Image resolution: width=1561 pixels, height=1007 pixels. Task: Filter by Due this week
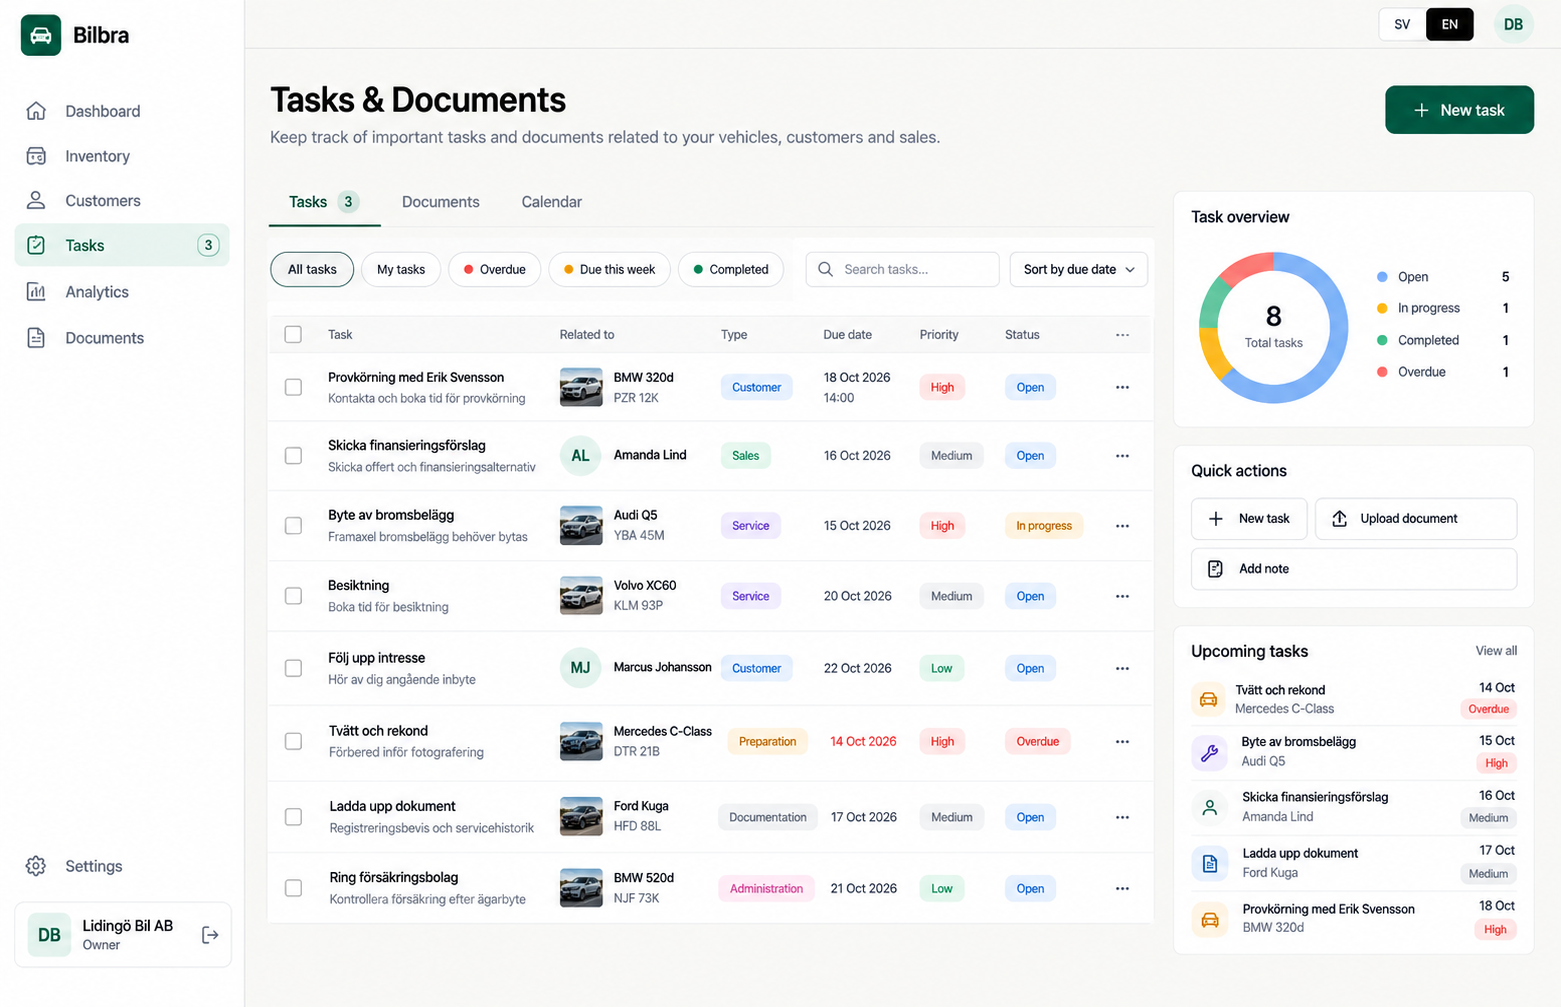point(609,269)
